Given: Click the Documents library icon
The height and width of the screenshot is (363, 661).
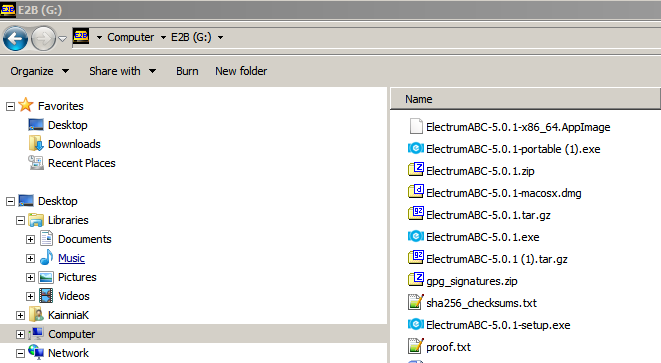Looking at the screenshot, I should pos(46,238).
